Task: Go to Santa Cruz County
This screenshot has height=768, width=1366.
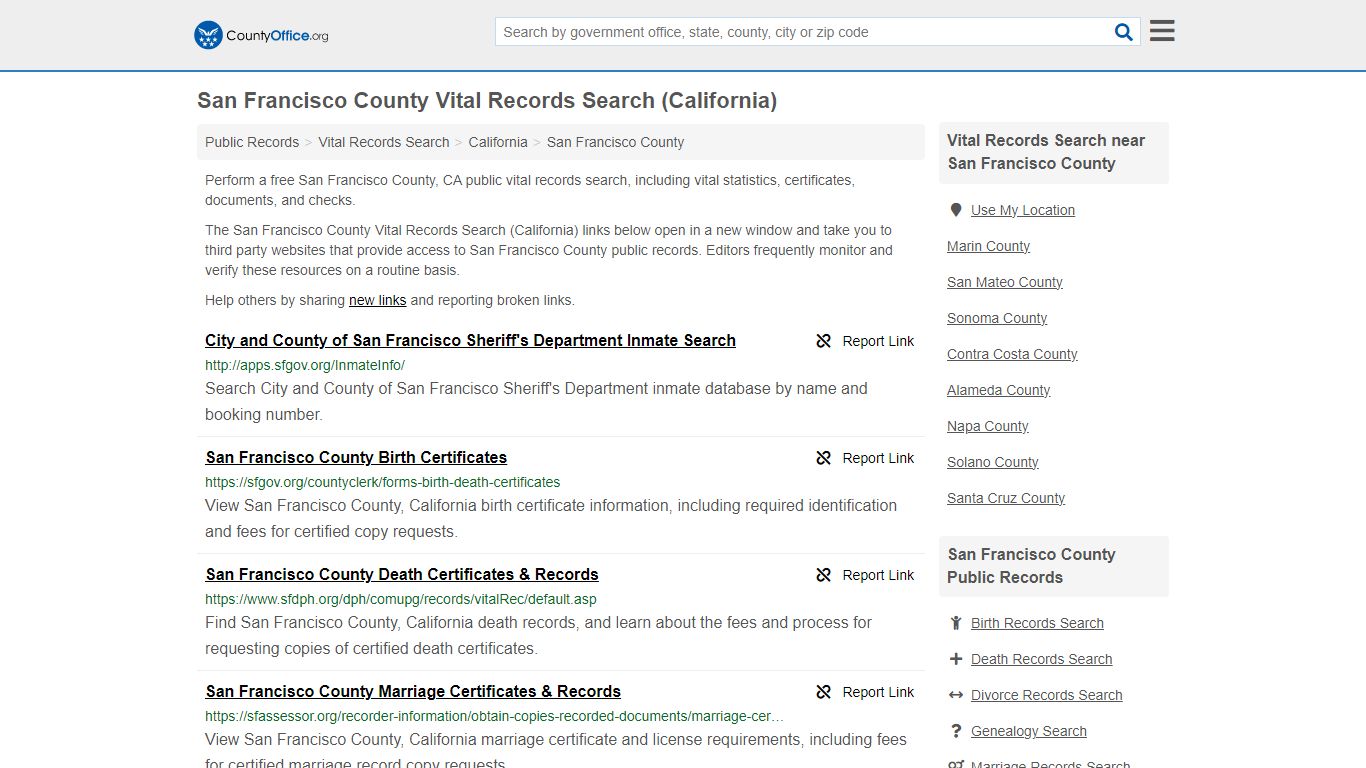Action: click(x=1006, y=498)
